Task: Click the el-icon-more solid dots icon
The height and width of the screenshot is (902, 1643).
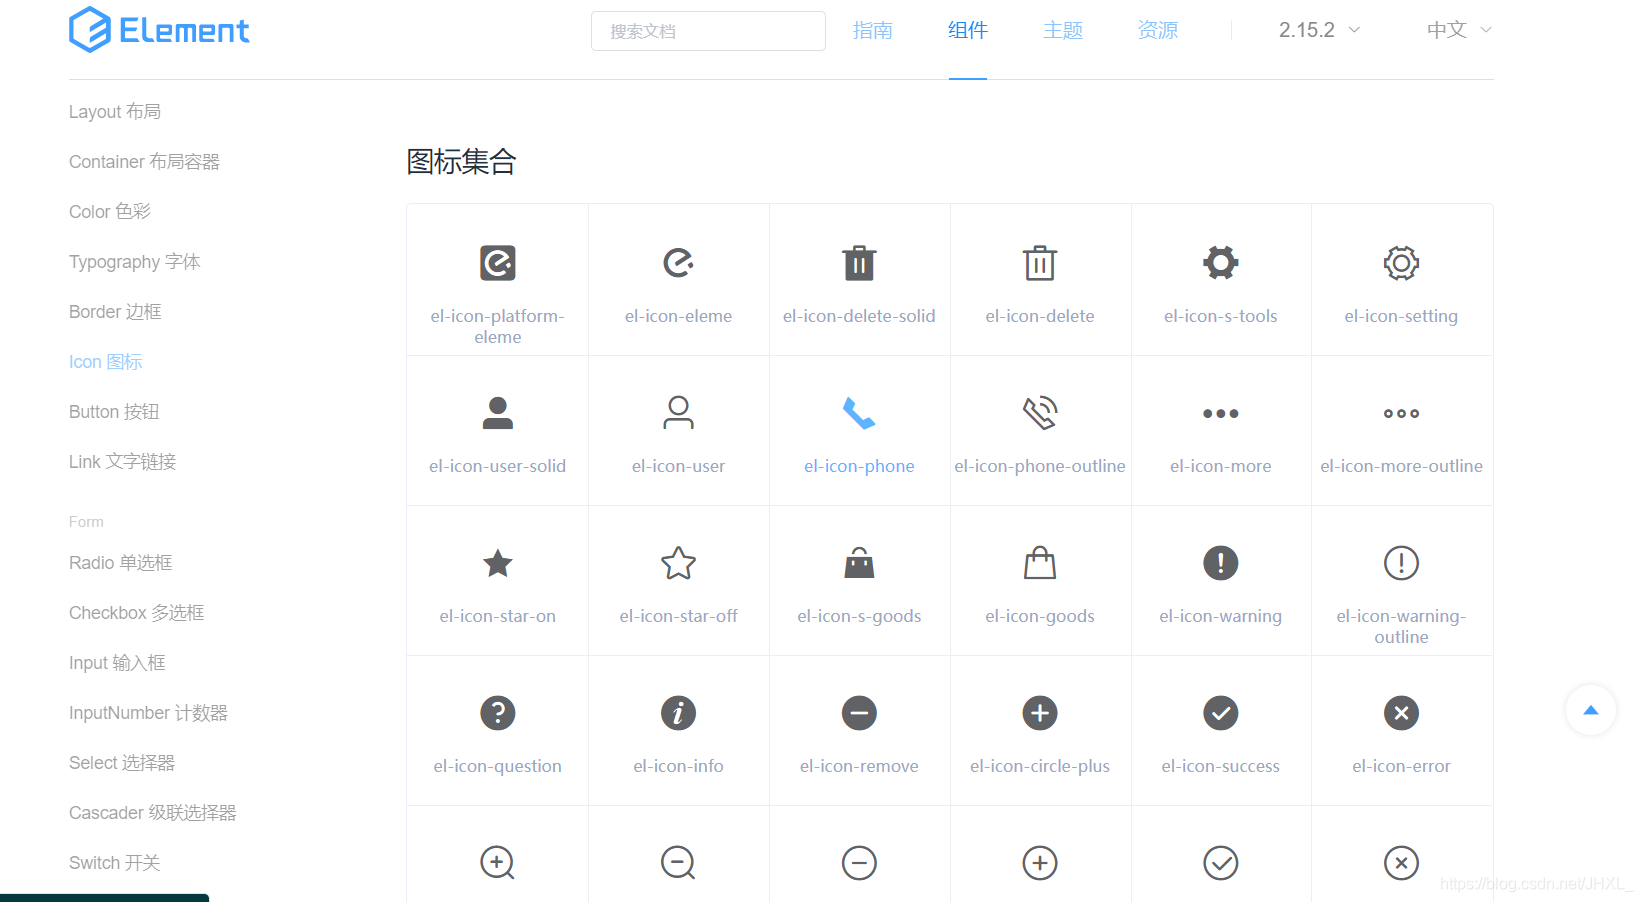Action: [x=1221, y=413]
